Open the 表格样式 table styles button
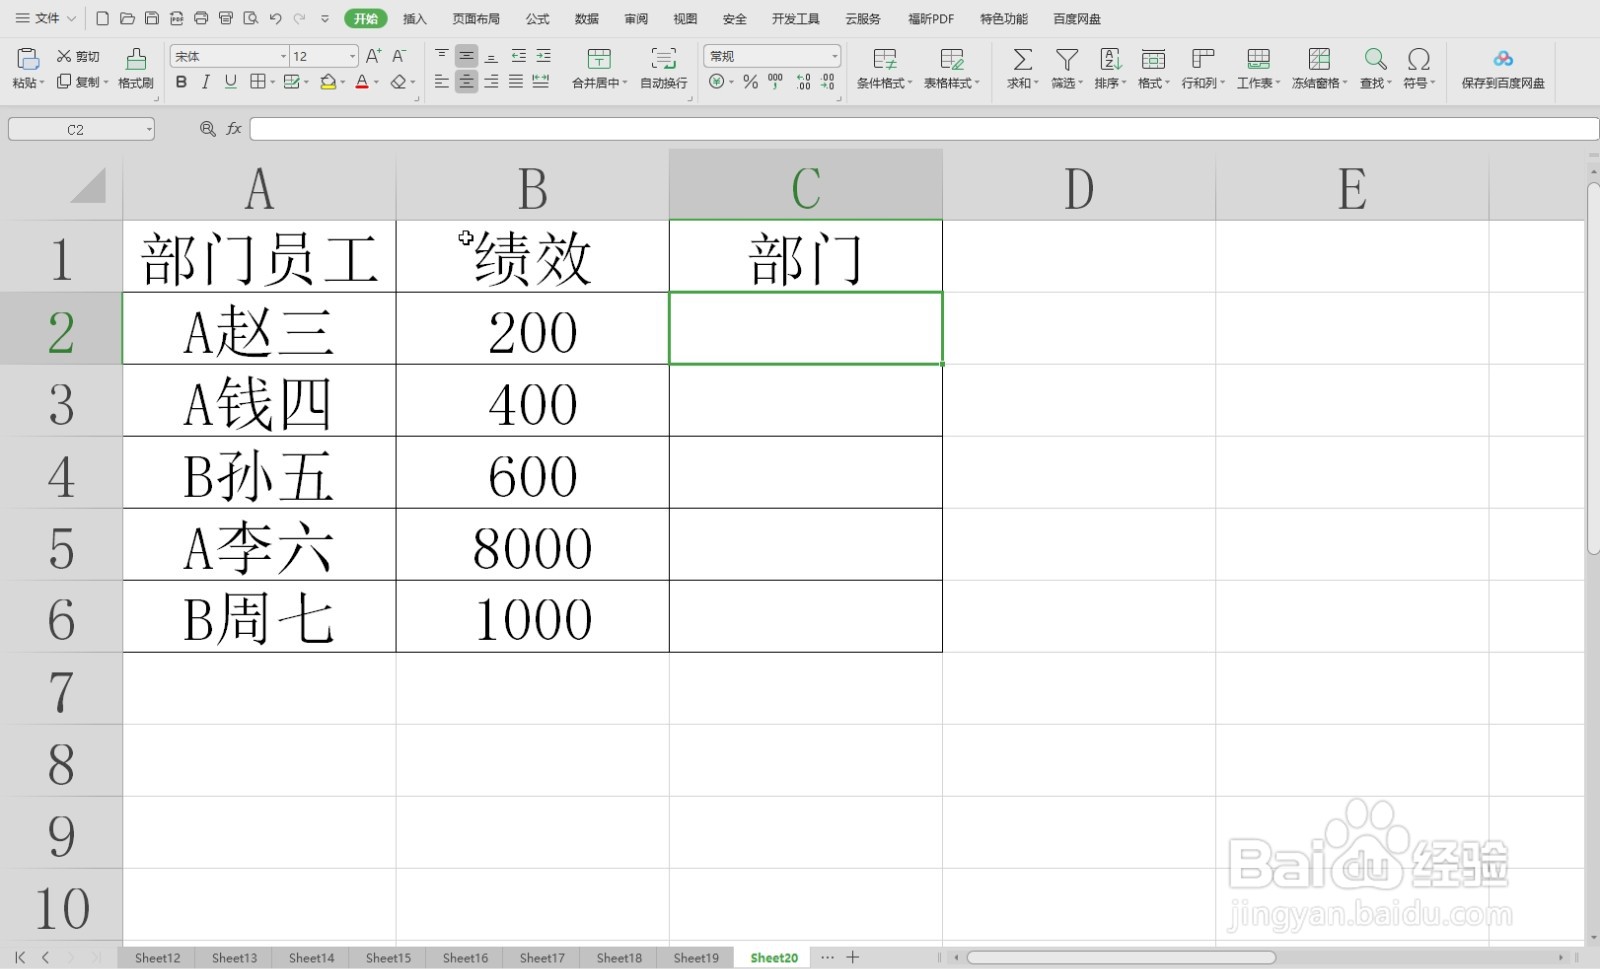Image resolution: width=1600 pixels, height=969 pixels. (952, 69)
